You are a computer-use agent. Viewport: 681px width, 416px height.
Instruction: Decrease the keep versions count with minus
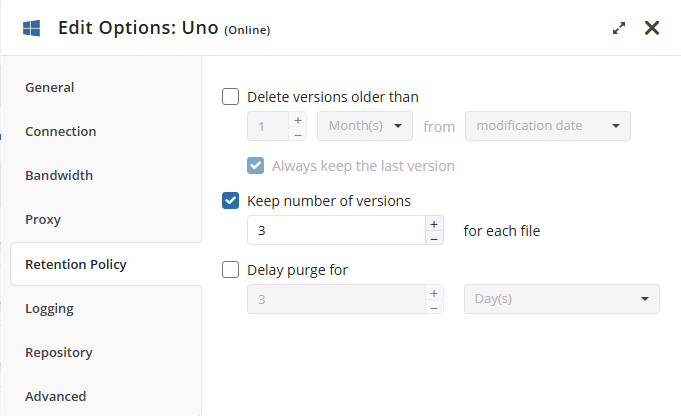point(434,238)
